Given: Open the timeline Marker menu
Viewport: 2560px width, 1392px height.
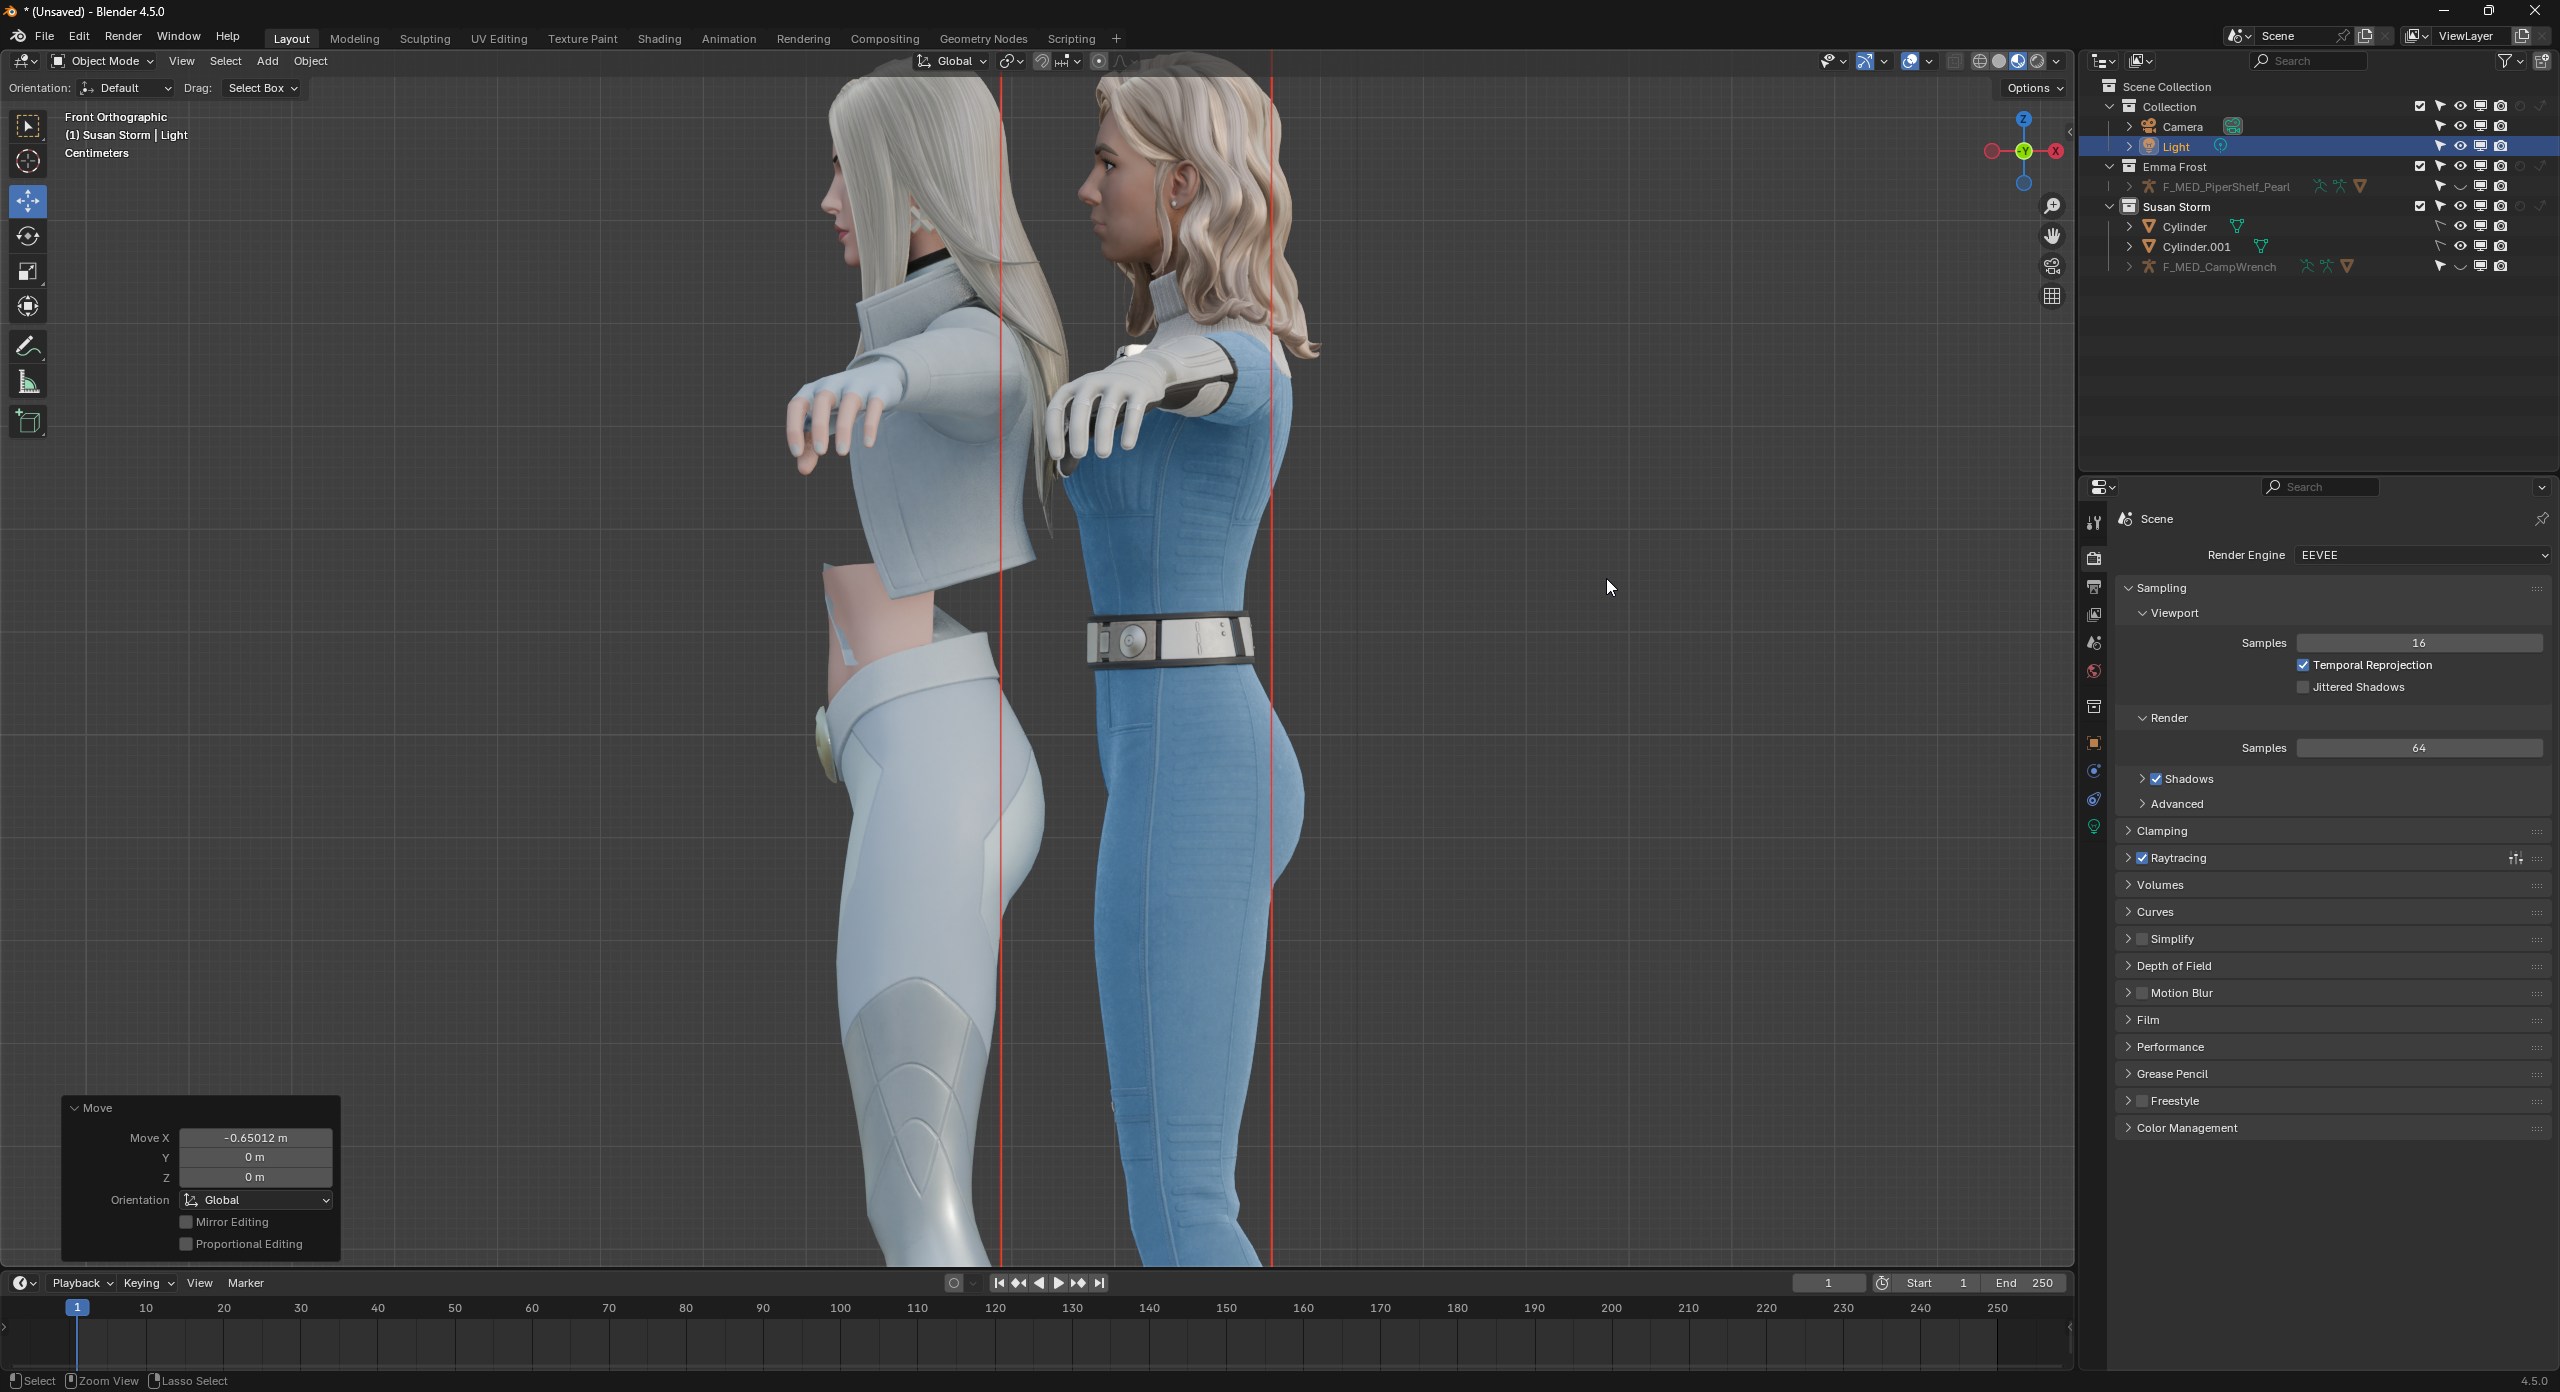Looking at the screenshot, I should (x=246, y=1283).
